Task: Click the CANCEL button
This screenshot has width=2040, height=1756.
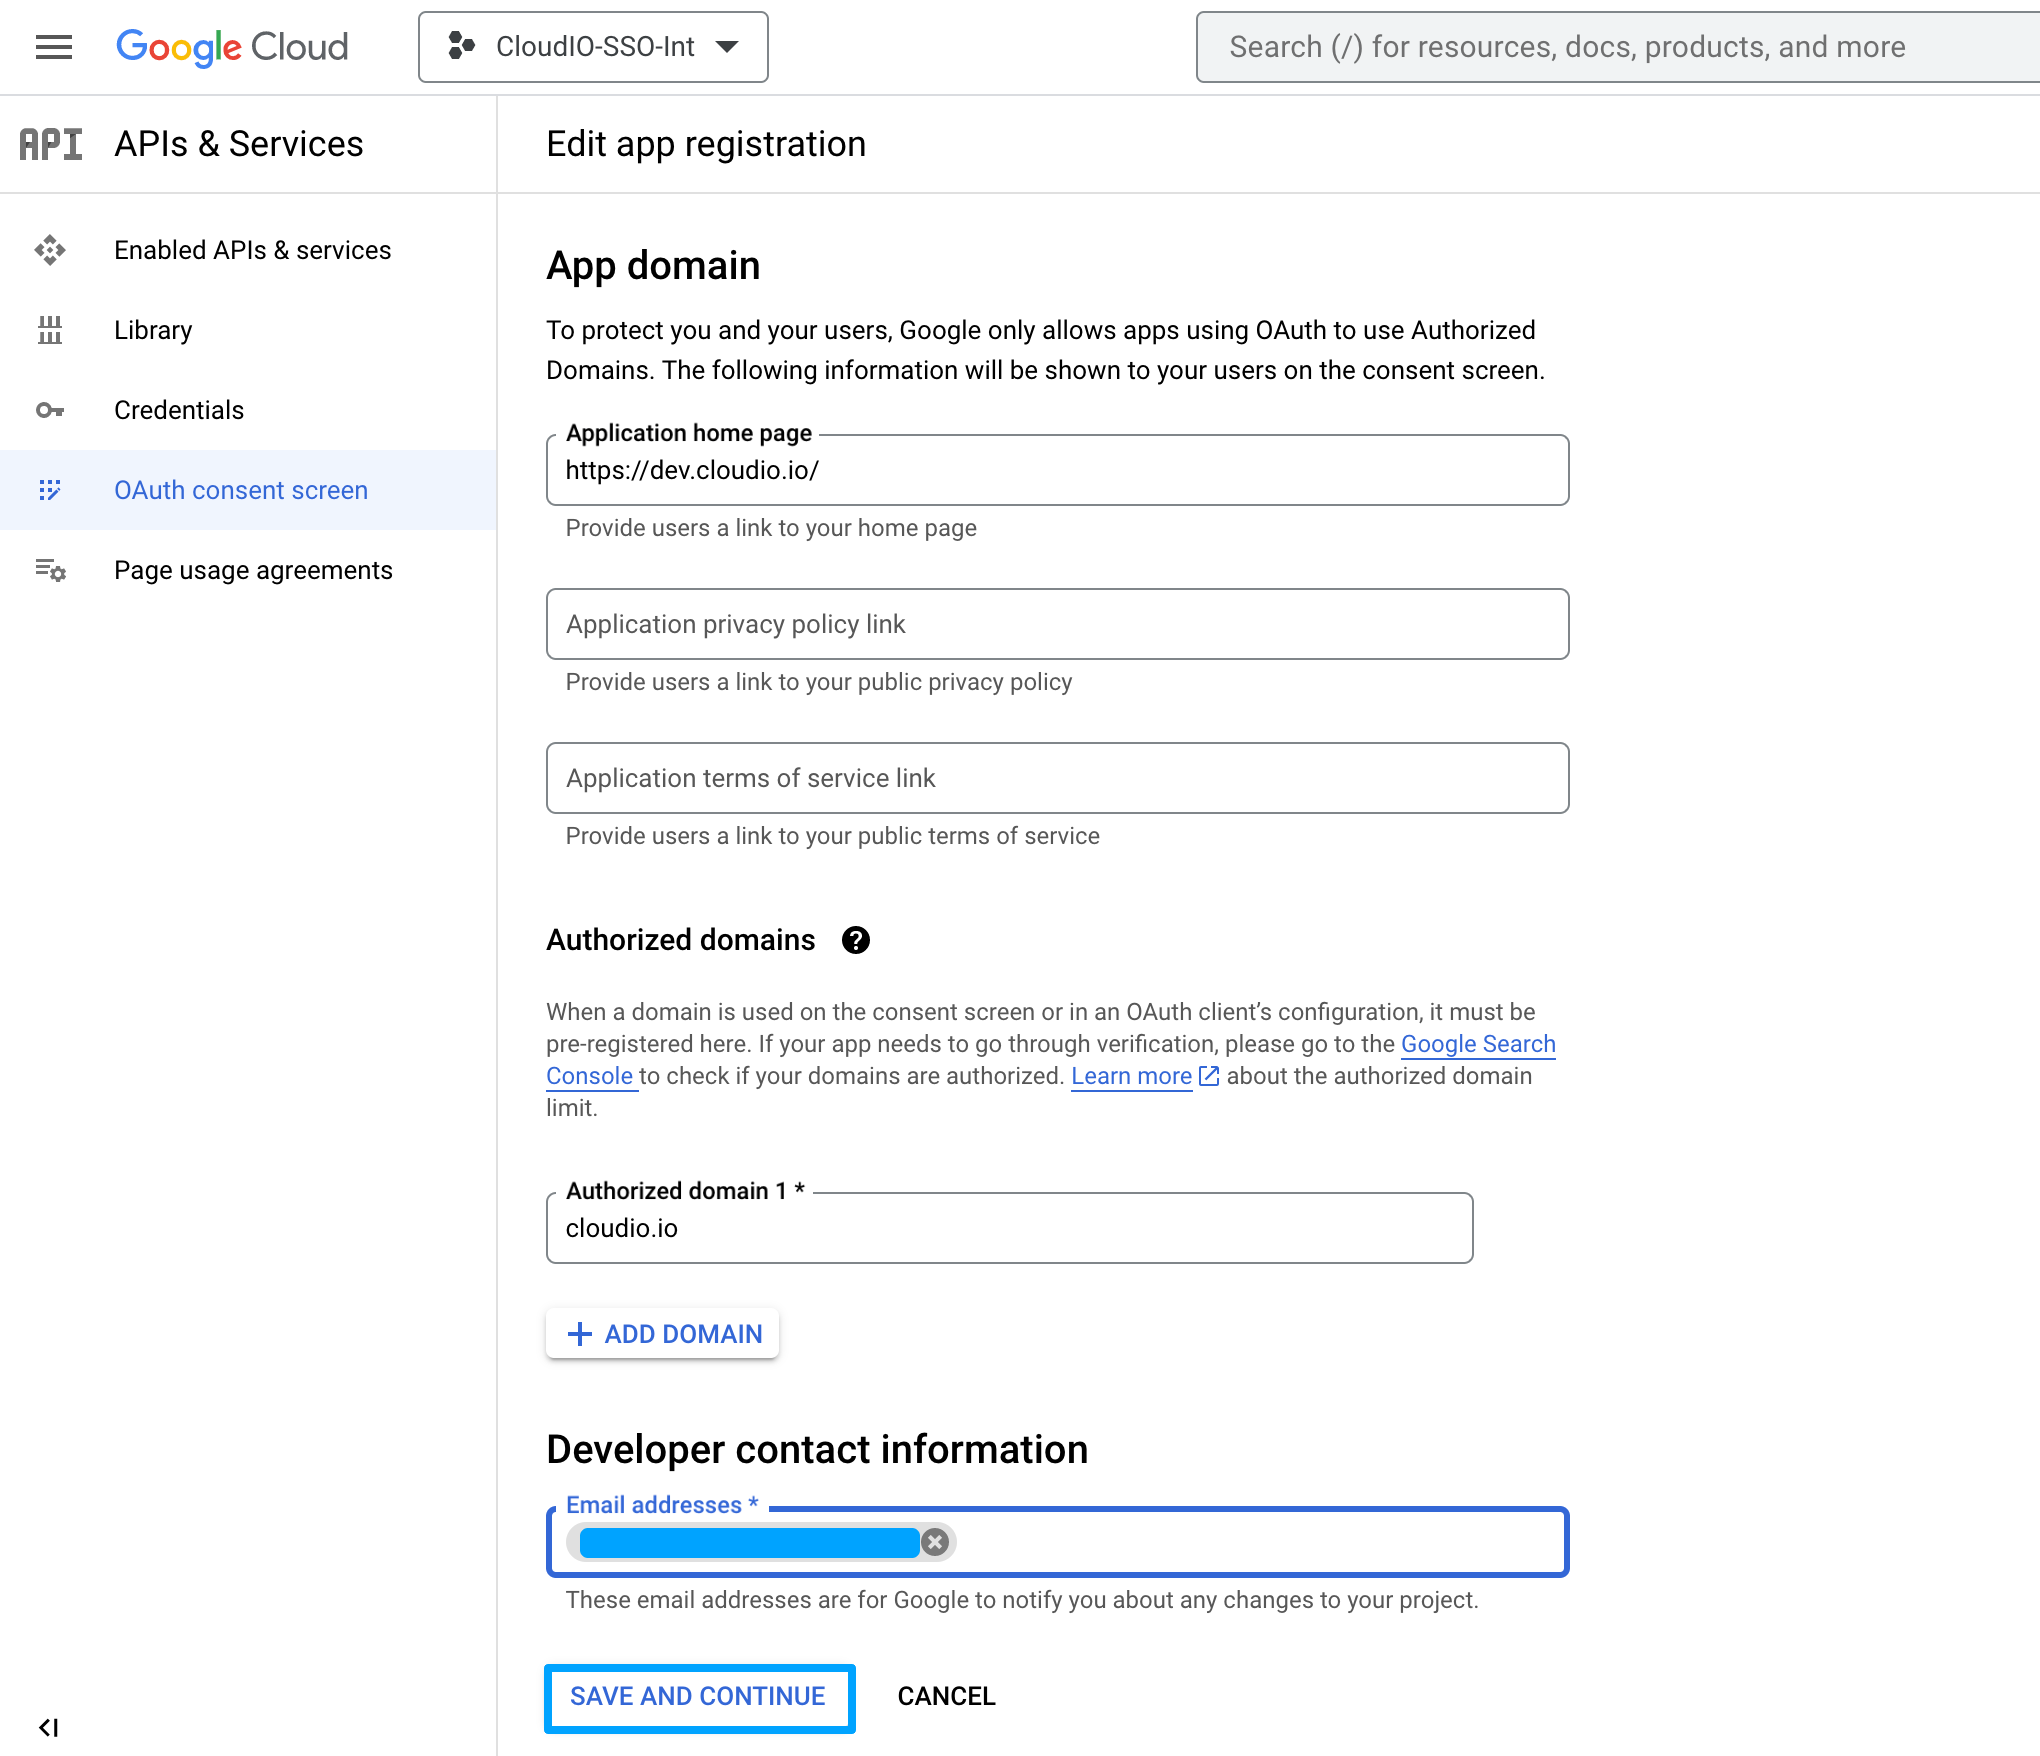Action: point(946,1696)
